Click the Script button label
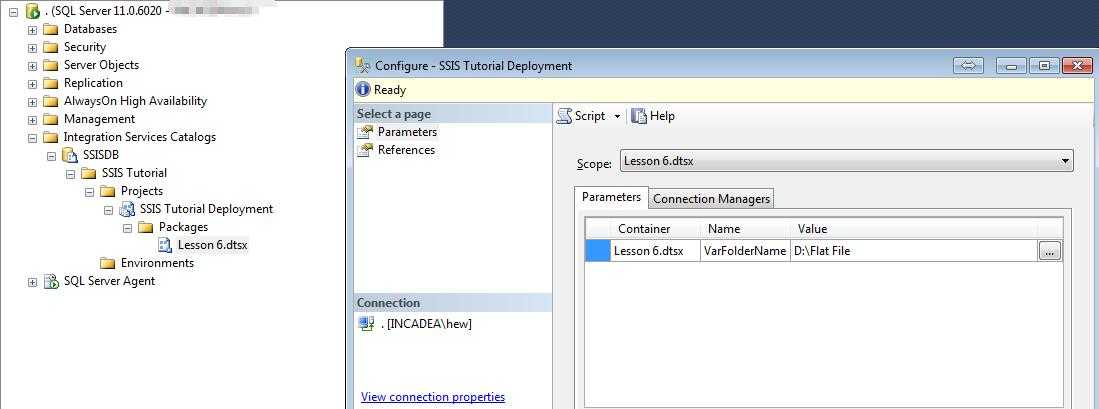The height and width of the screenshot is (409, 1099). [590, 116]
